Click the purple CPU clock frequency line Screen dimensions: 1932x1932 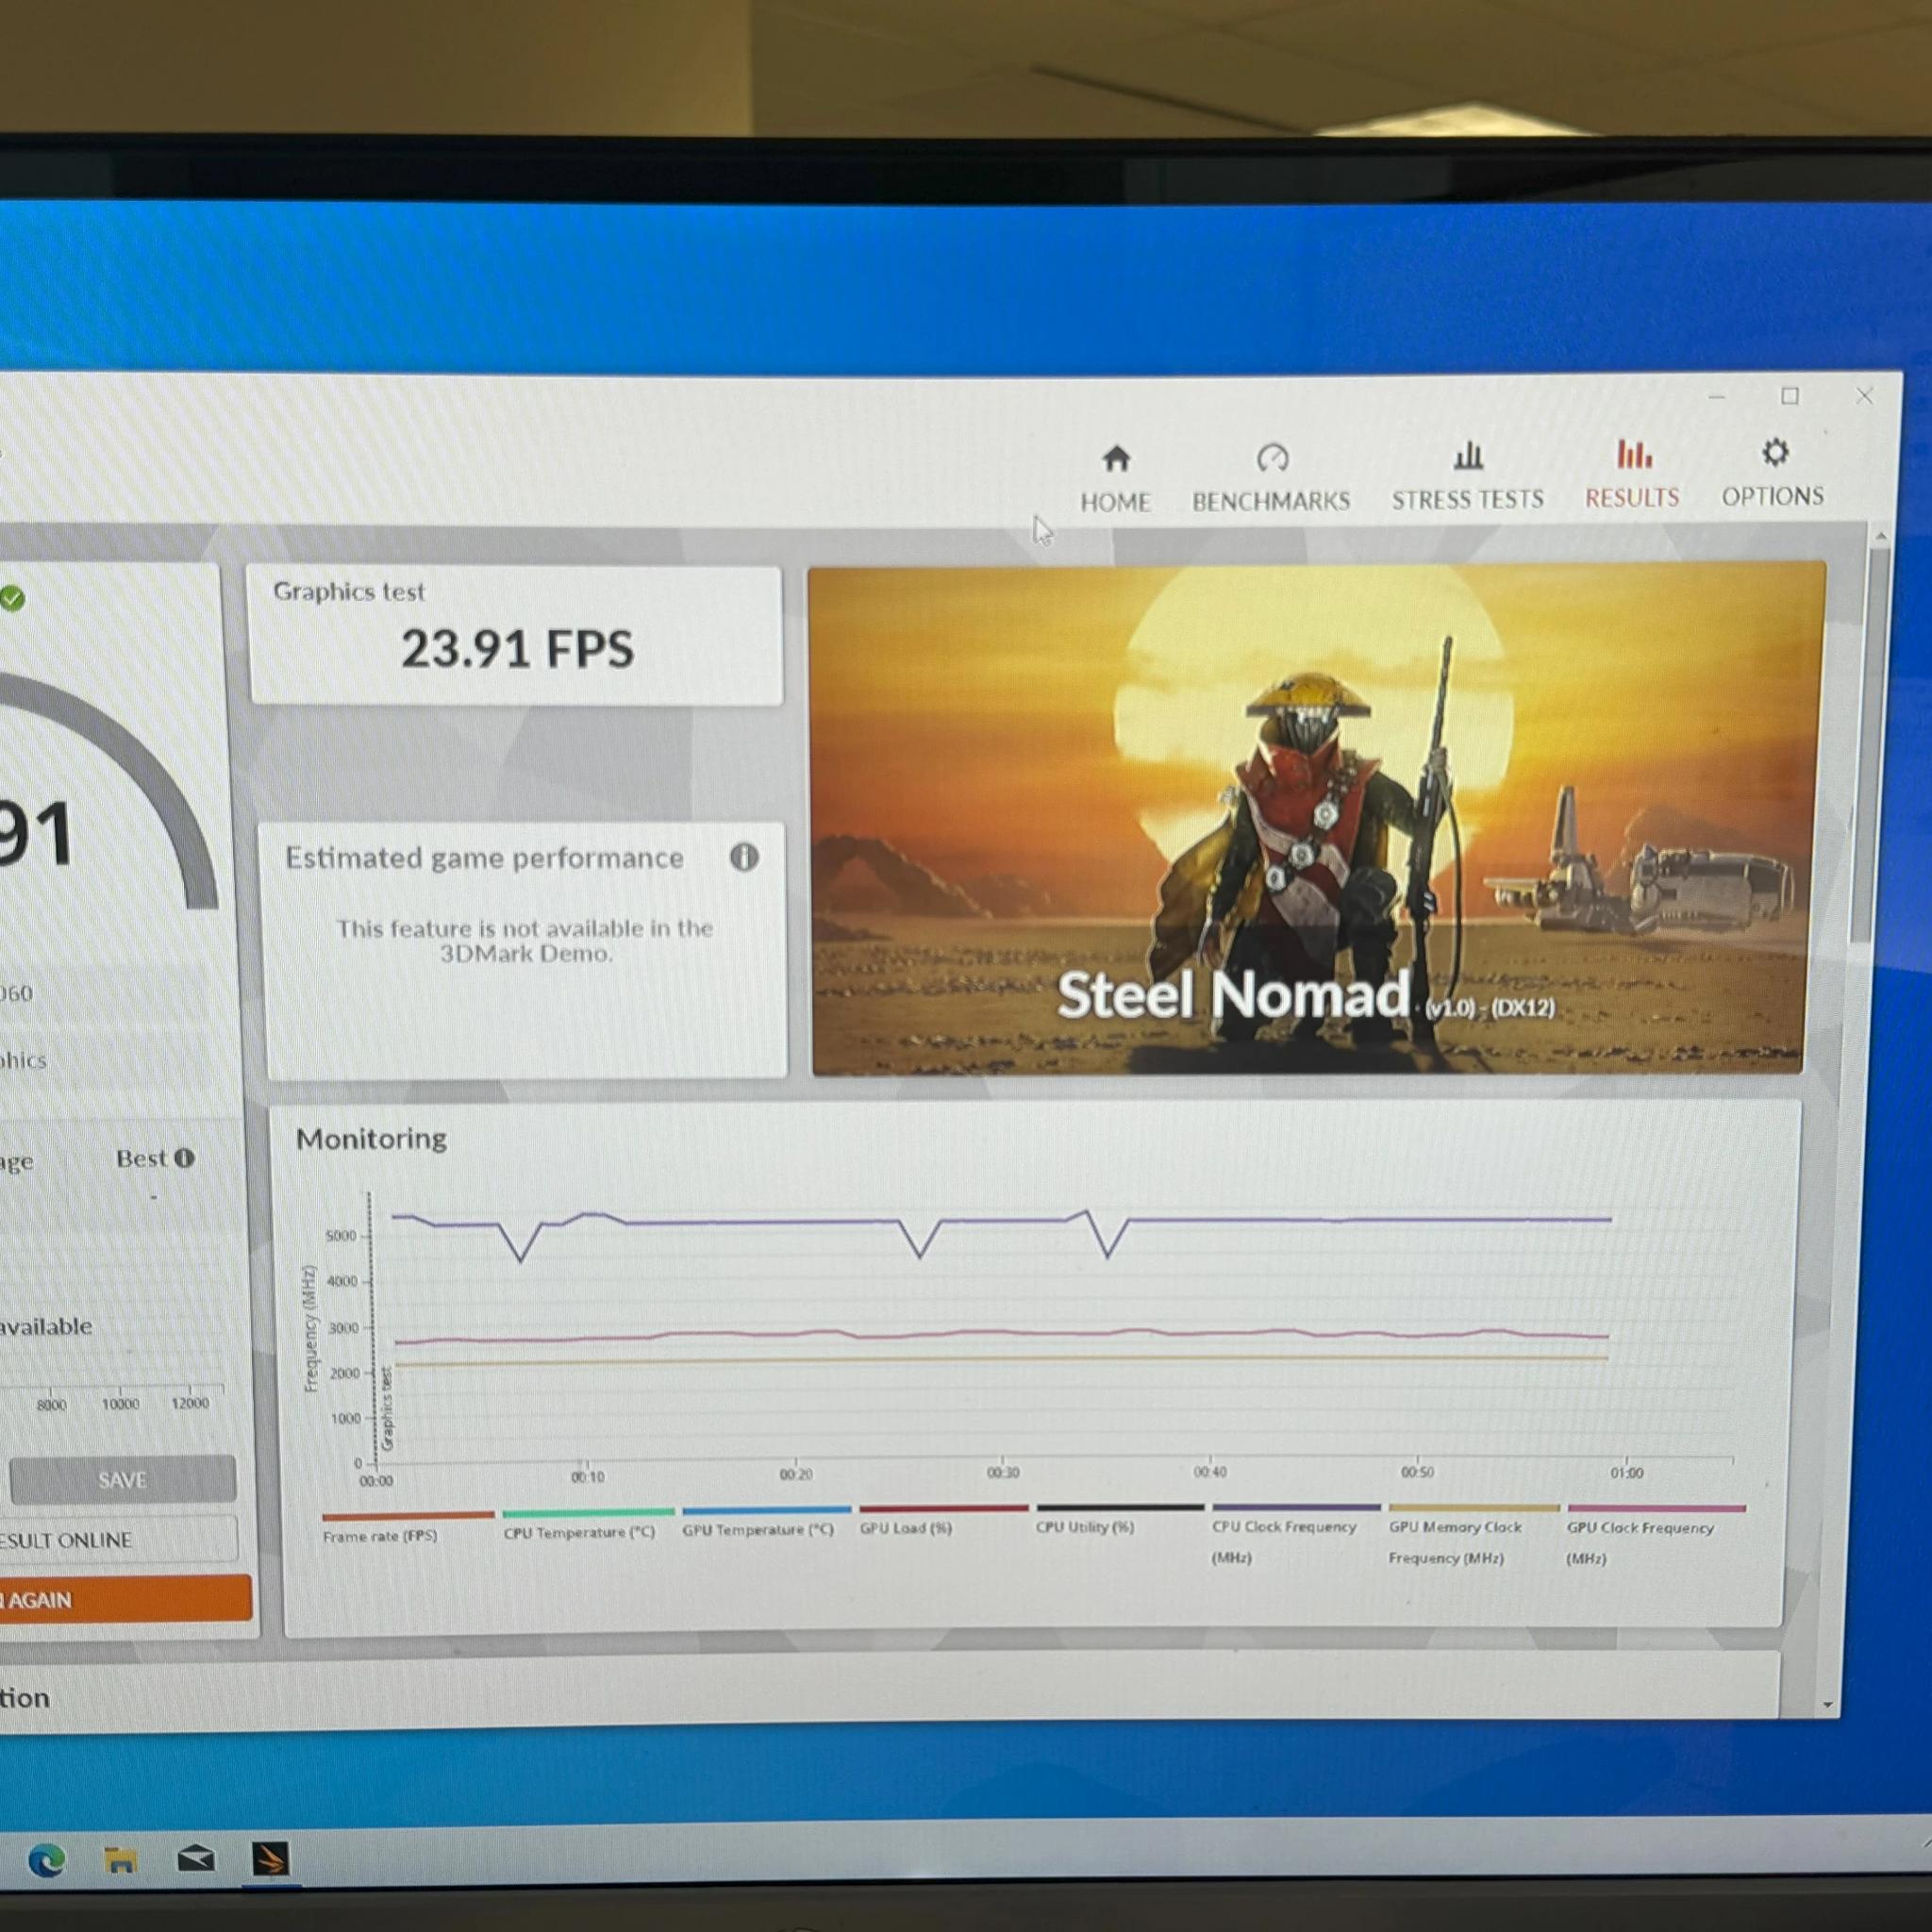pos(1000,1221)
